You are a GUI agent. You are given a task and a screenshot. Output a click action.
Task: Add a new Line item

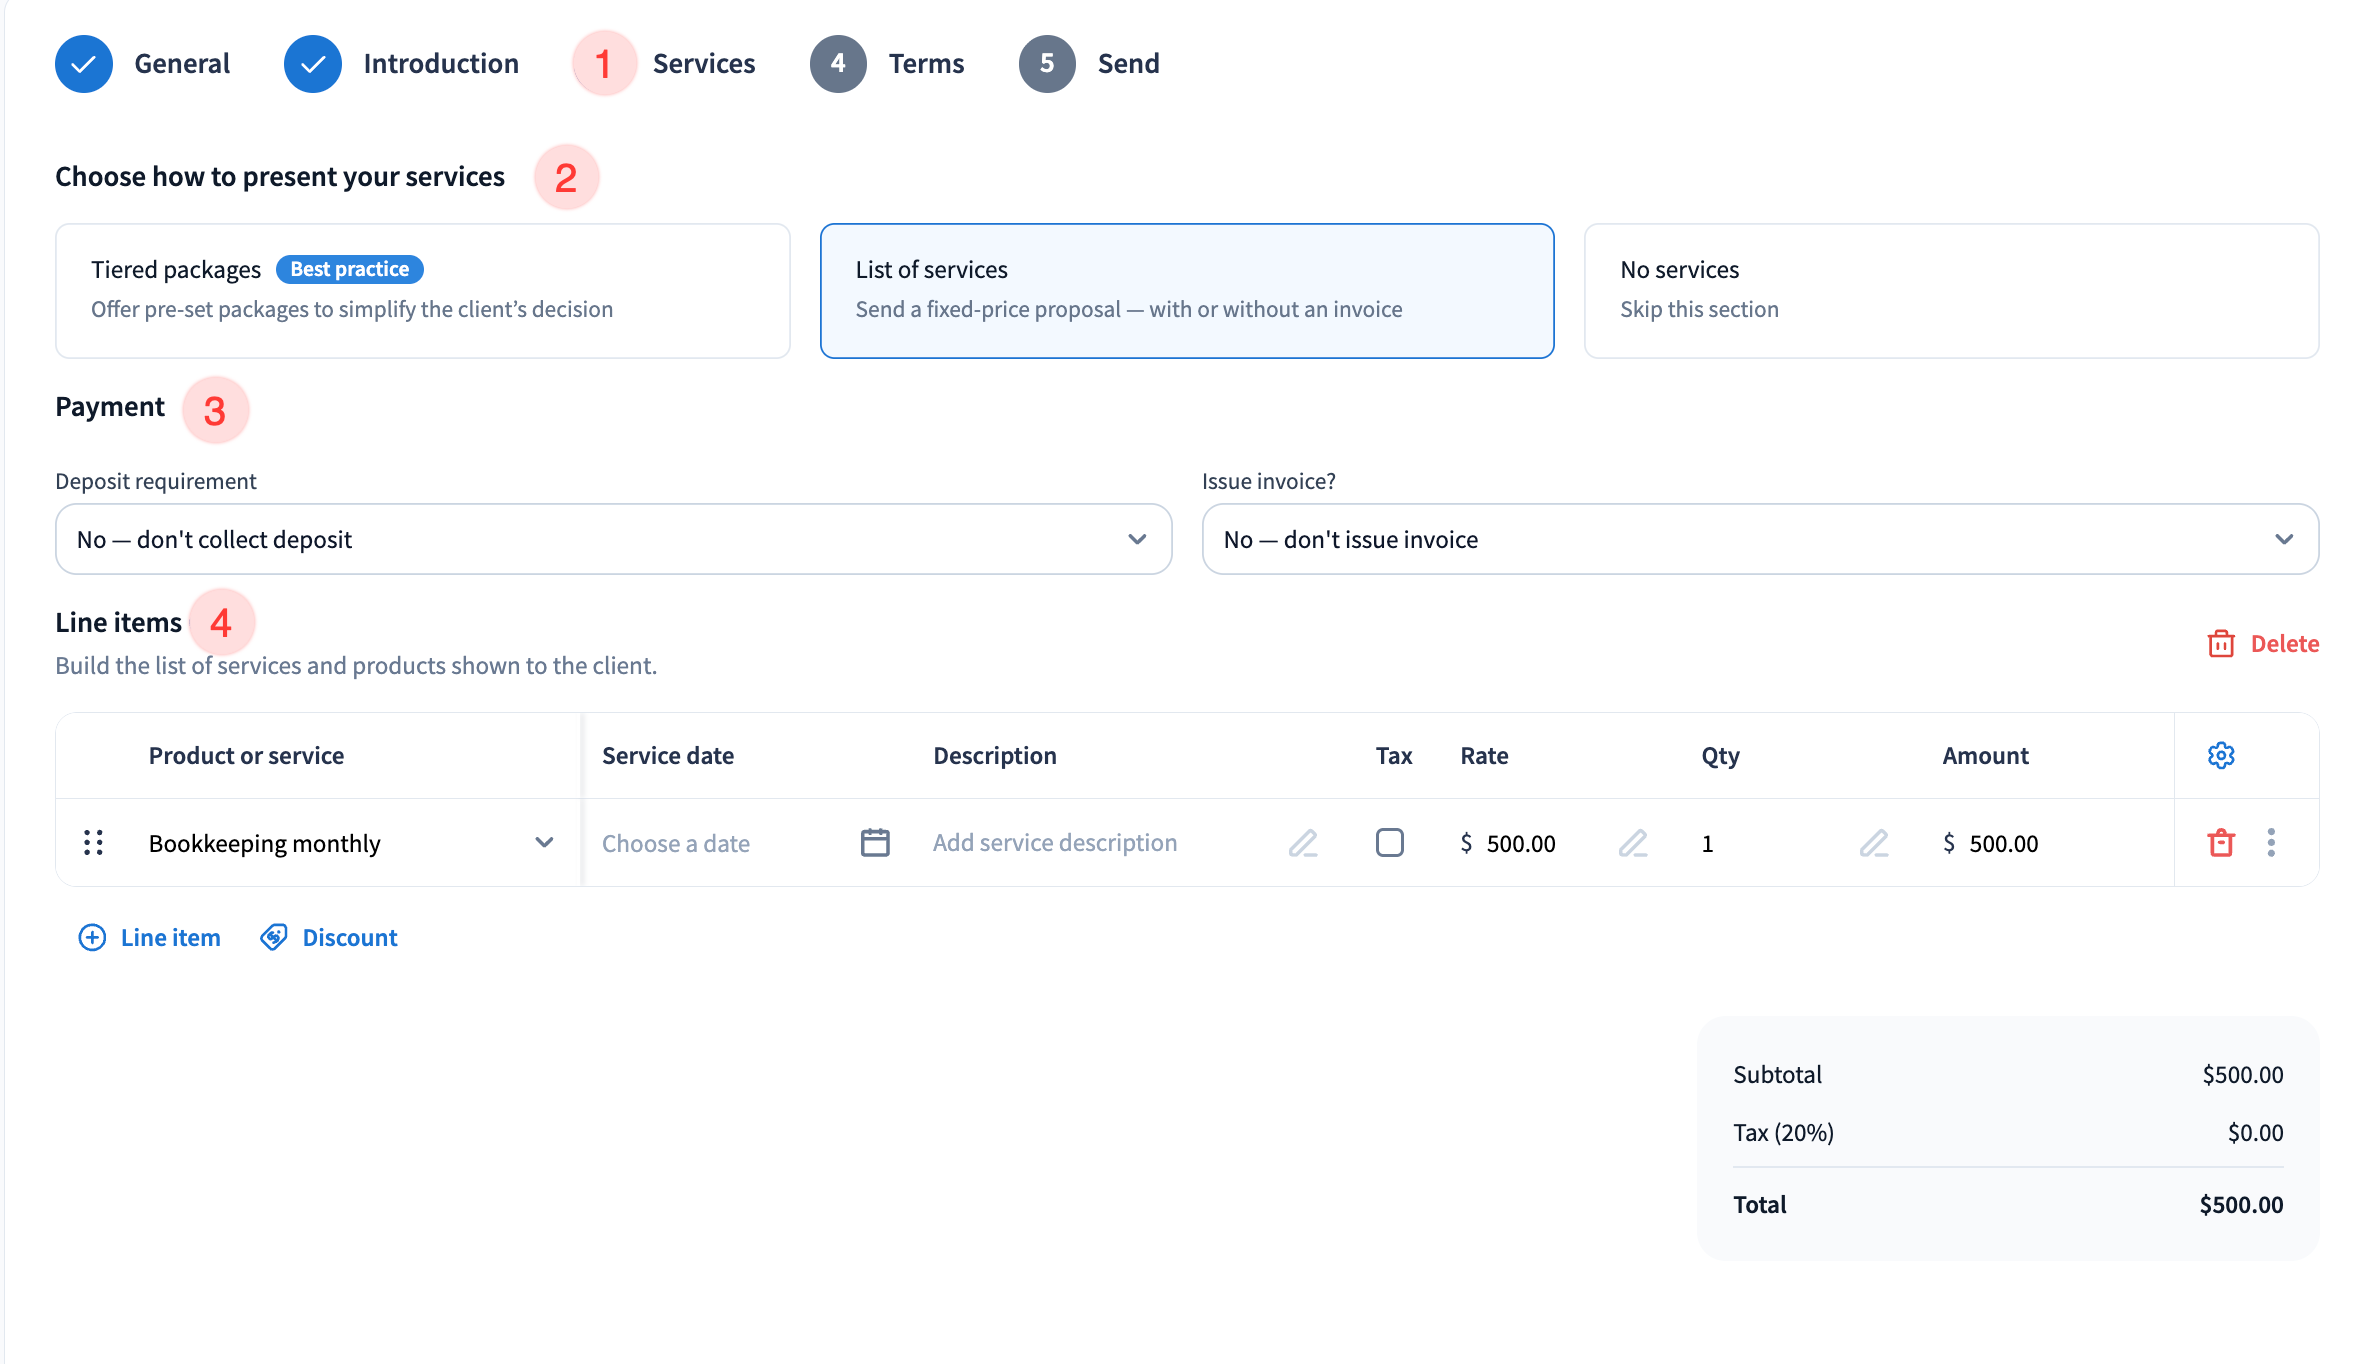150,937
